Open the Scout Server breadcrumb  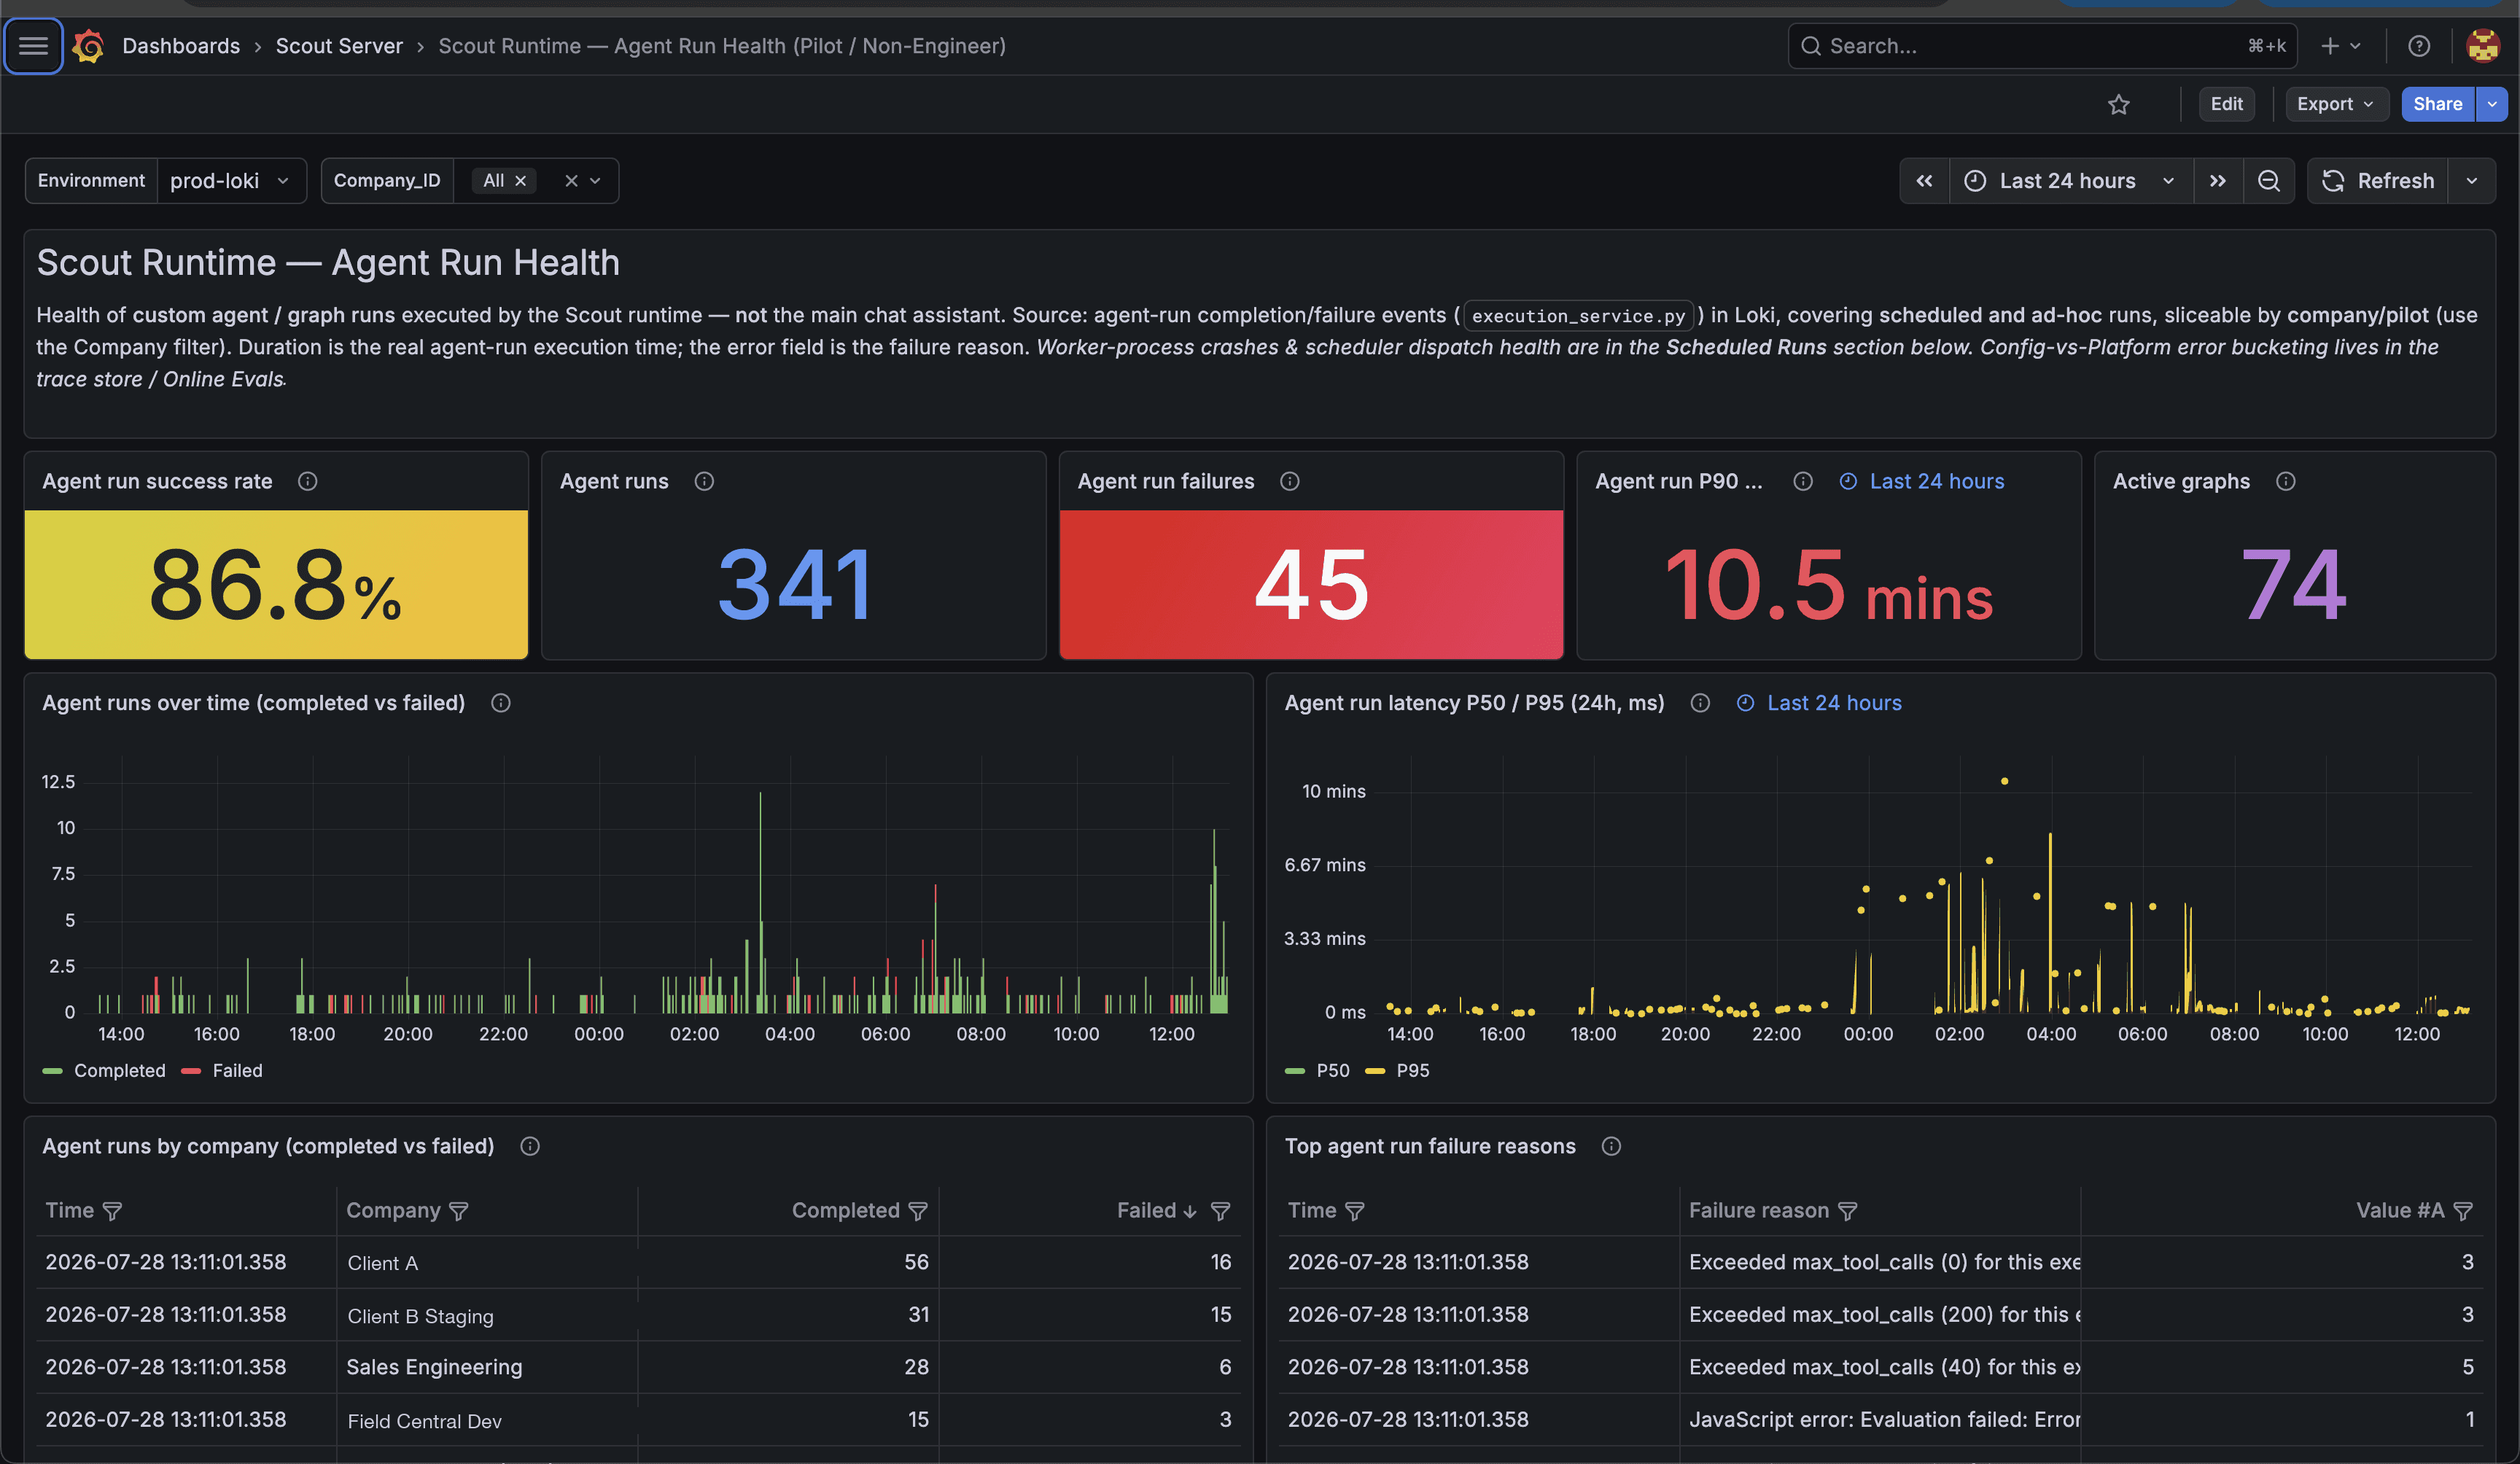[x=339, y=46]
